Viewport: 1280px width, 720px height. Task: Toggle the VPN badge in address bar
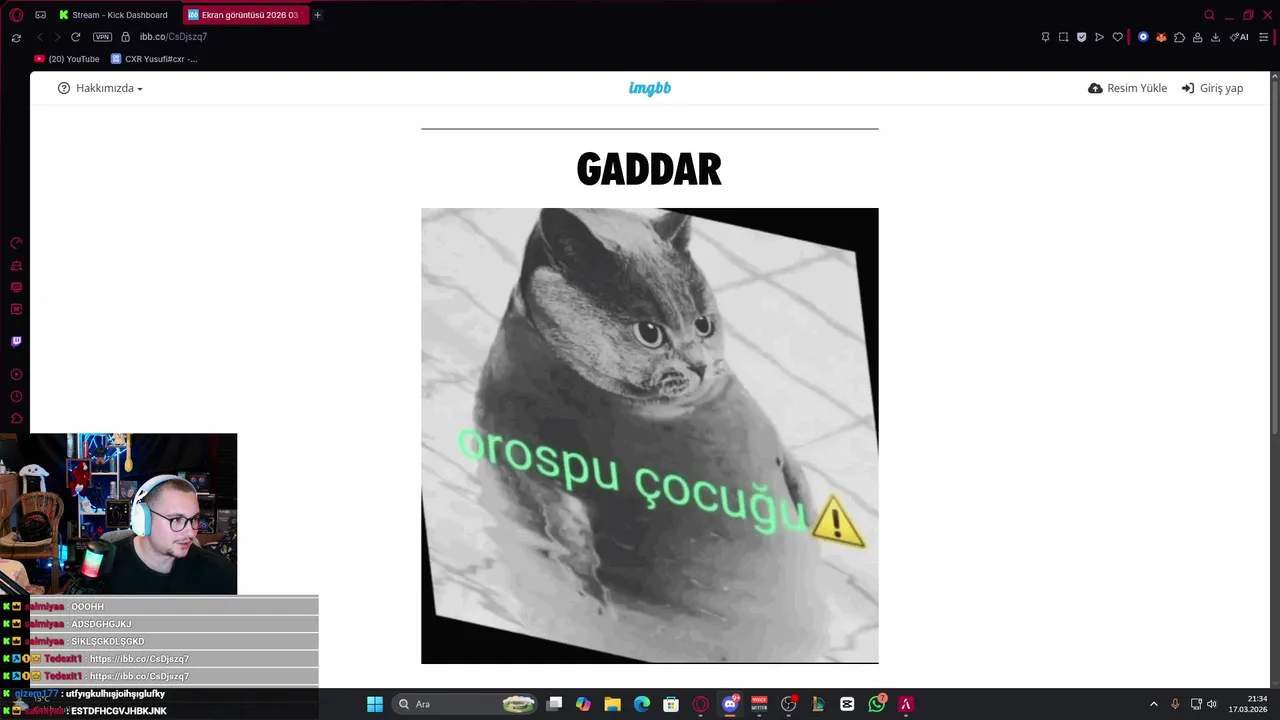tap(102, 37)
